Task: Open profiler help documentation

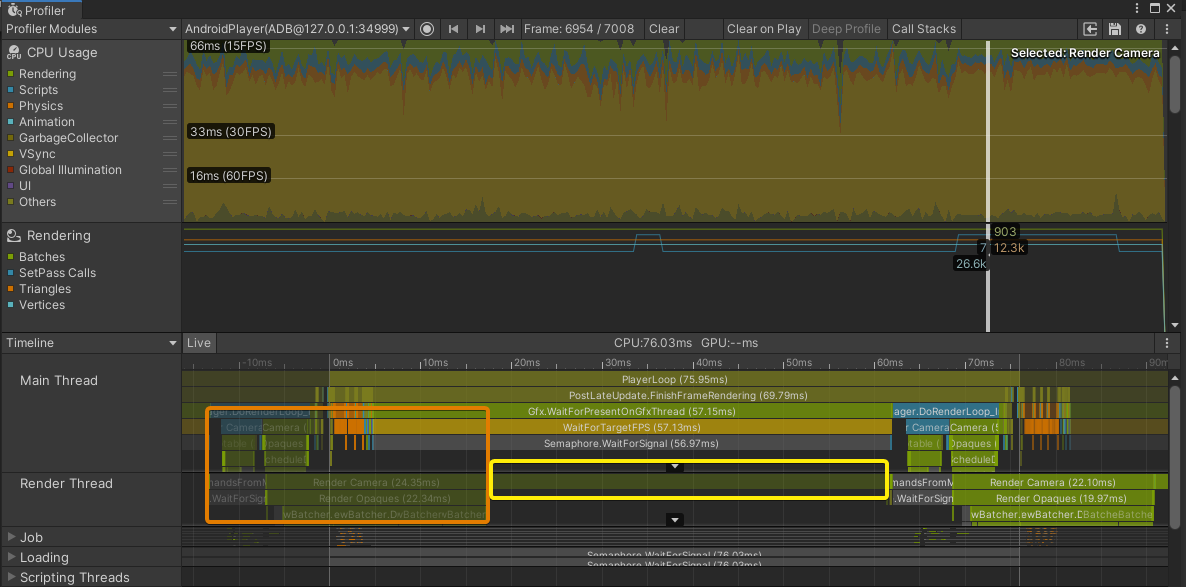Action: [1140, 29]
